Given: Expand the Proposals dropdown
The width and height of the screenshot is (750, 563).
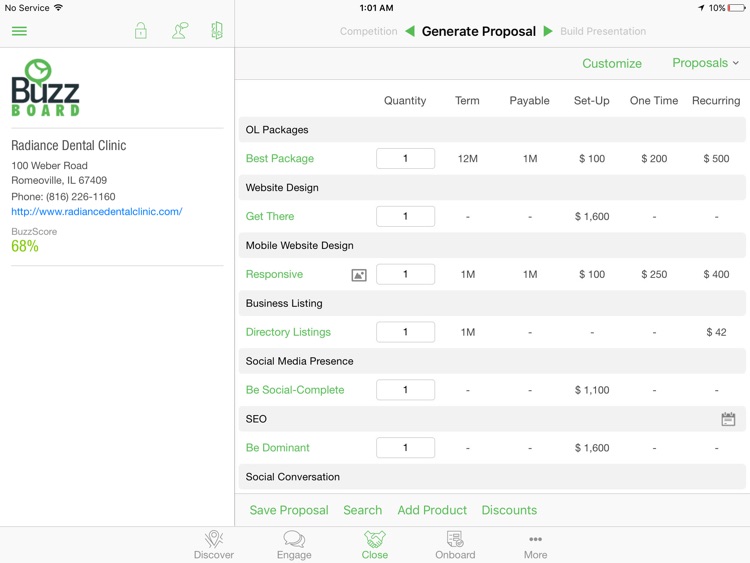Looking at the screenshot, I should coord(706,63).
